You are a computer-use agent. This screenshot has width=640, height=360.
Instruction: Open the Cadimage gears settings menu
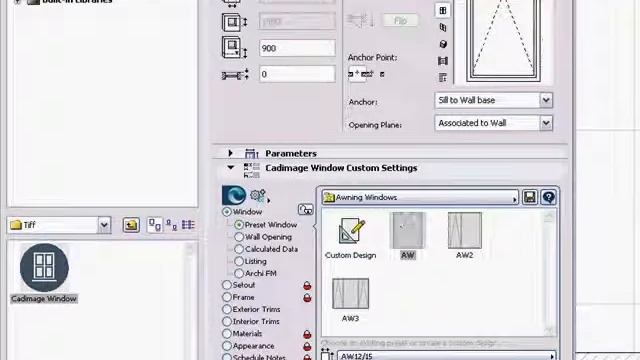259,196
